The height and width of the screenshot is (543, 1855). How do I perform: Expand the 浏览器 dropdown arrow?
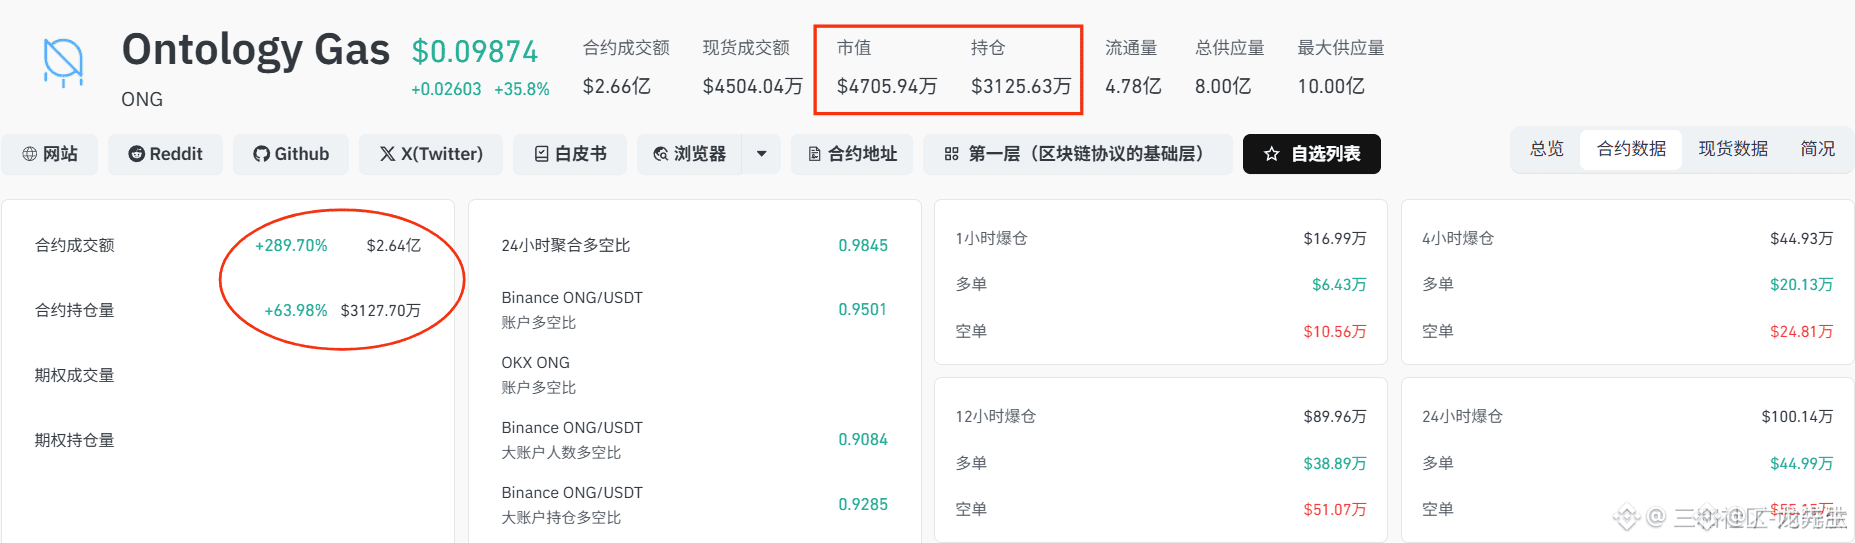(762, 154)
